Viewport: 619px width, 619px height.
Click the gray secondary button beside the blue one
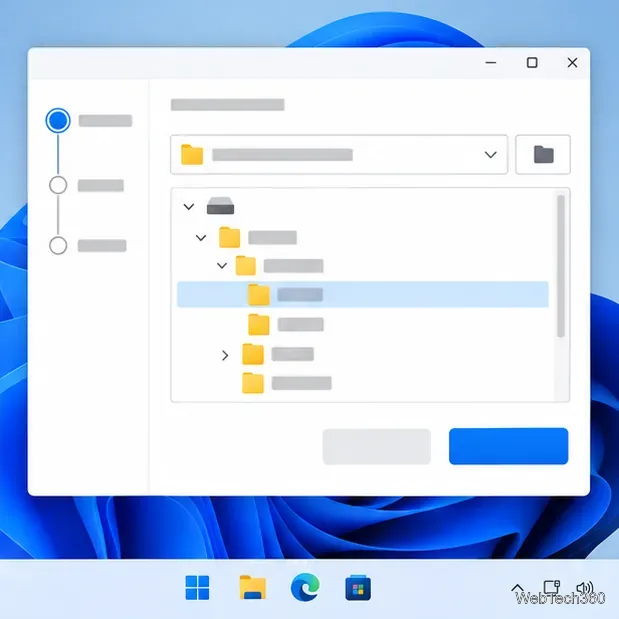click(x=377, y=446)
